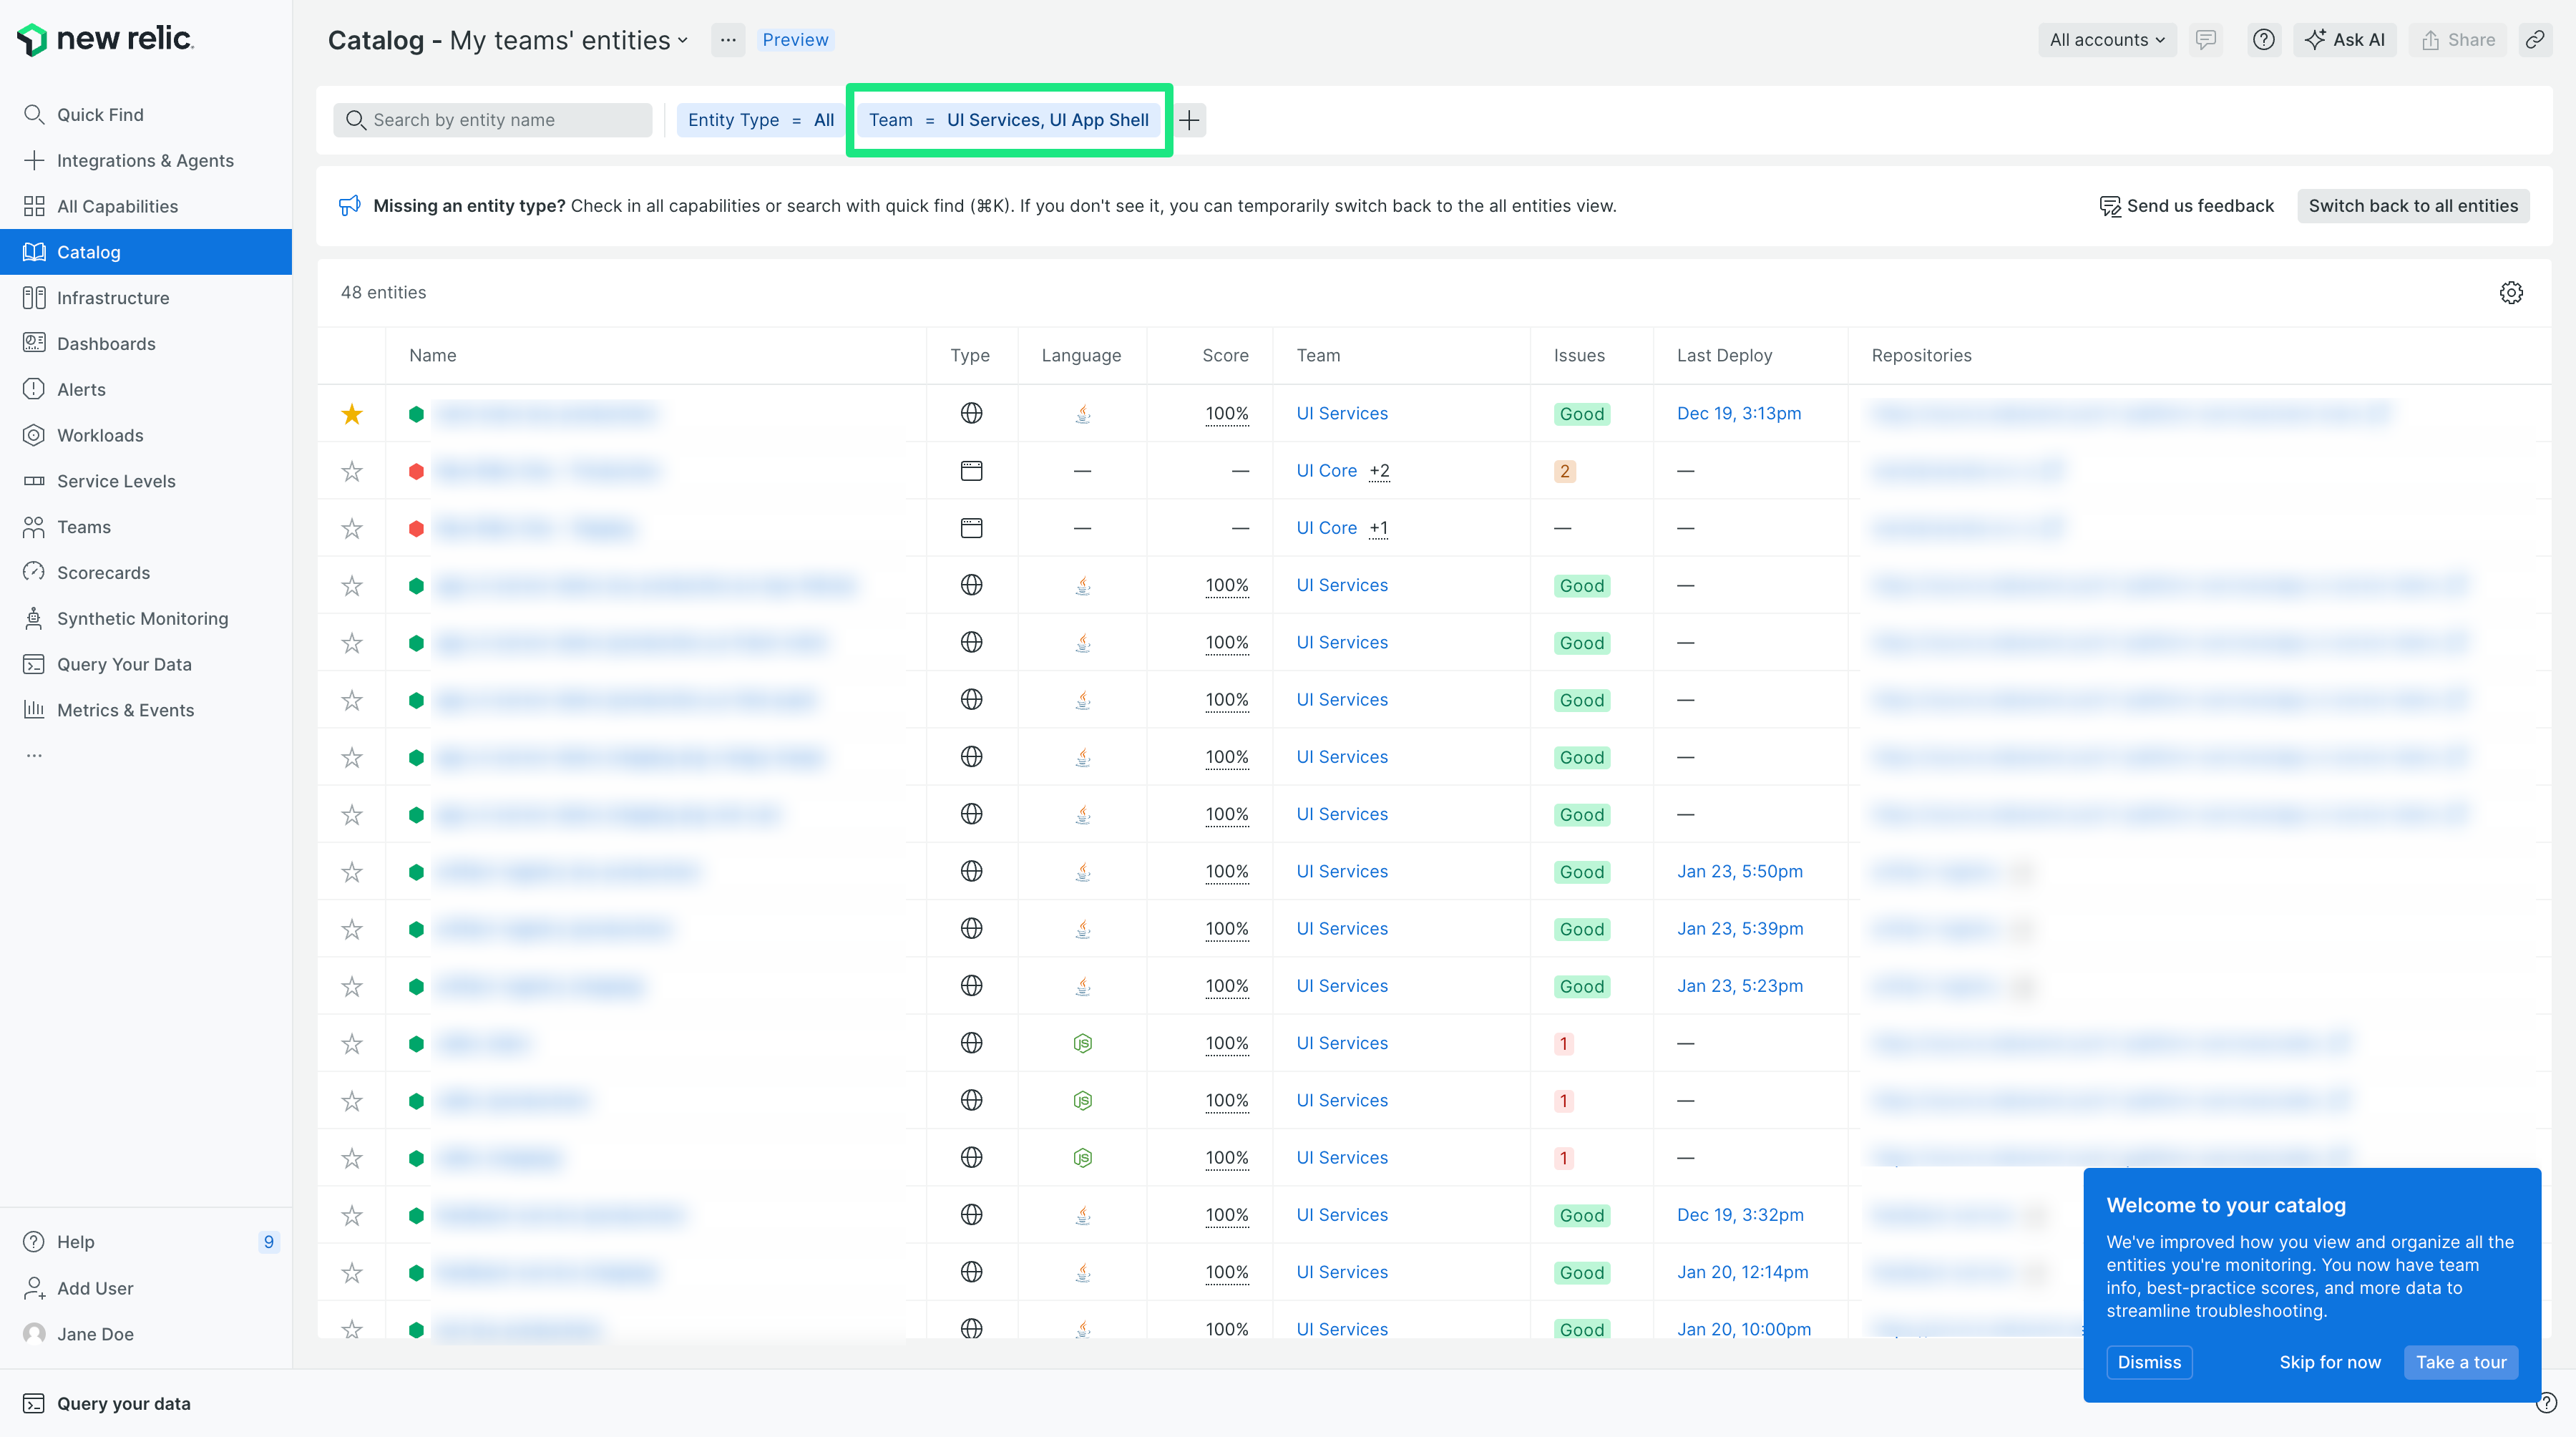The height and width of the screenshot is (1437, 2576).
Task: Open Scorecards in the sidebar
Action: (103, 572)
